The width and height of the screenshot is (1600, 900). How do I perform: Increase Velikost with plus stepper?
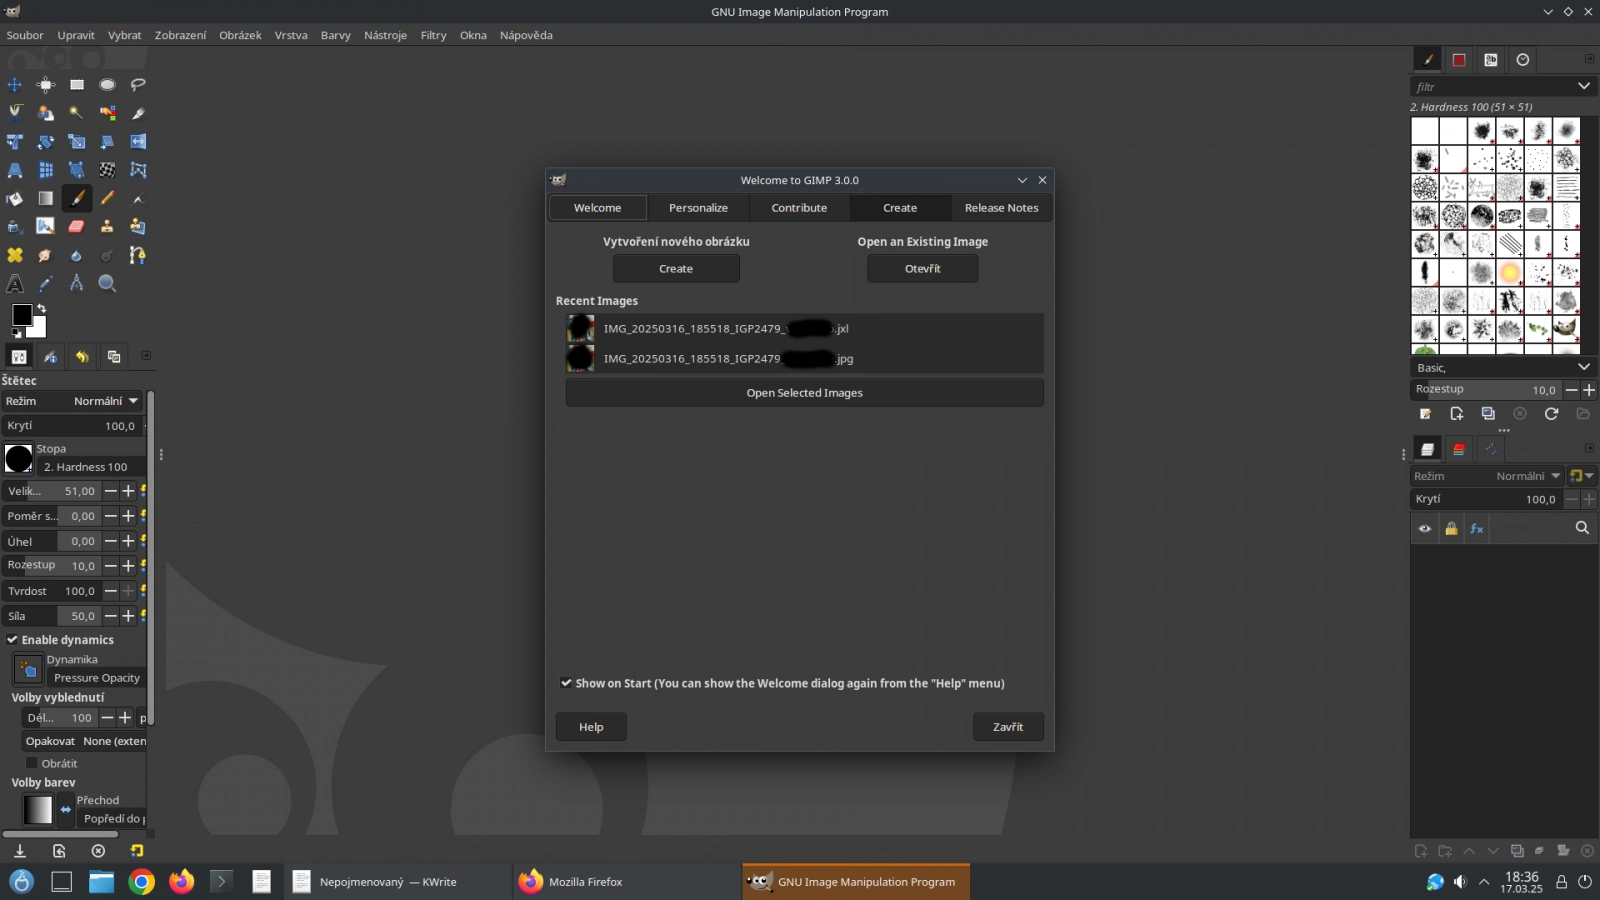click(x=128, y=491)
